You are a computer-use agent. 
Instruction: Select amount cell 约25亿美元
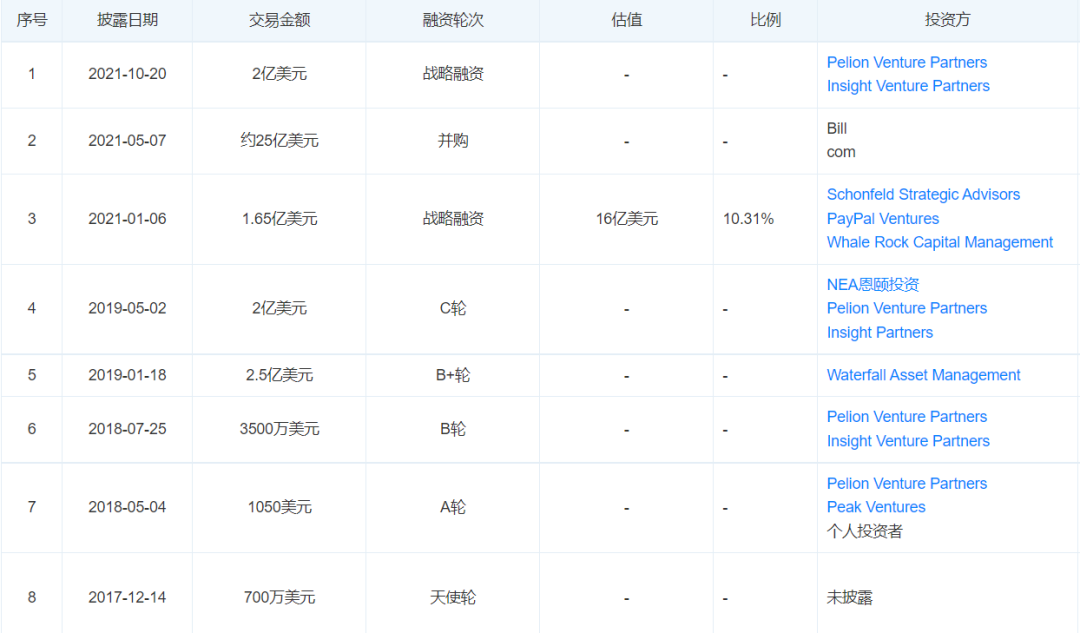click(x=279, y=141)
